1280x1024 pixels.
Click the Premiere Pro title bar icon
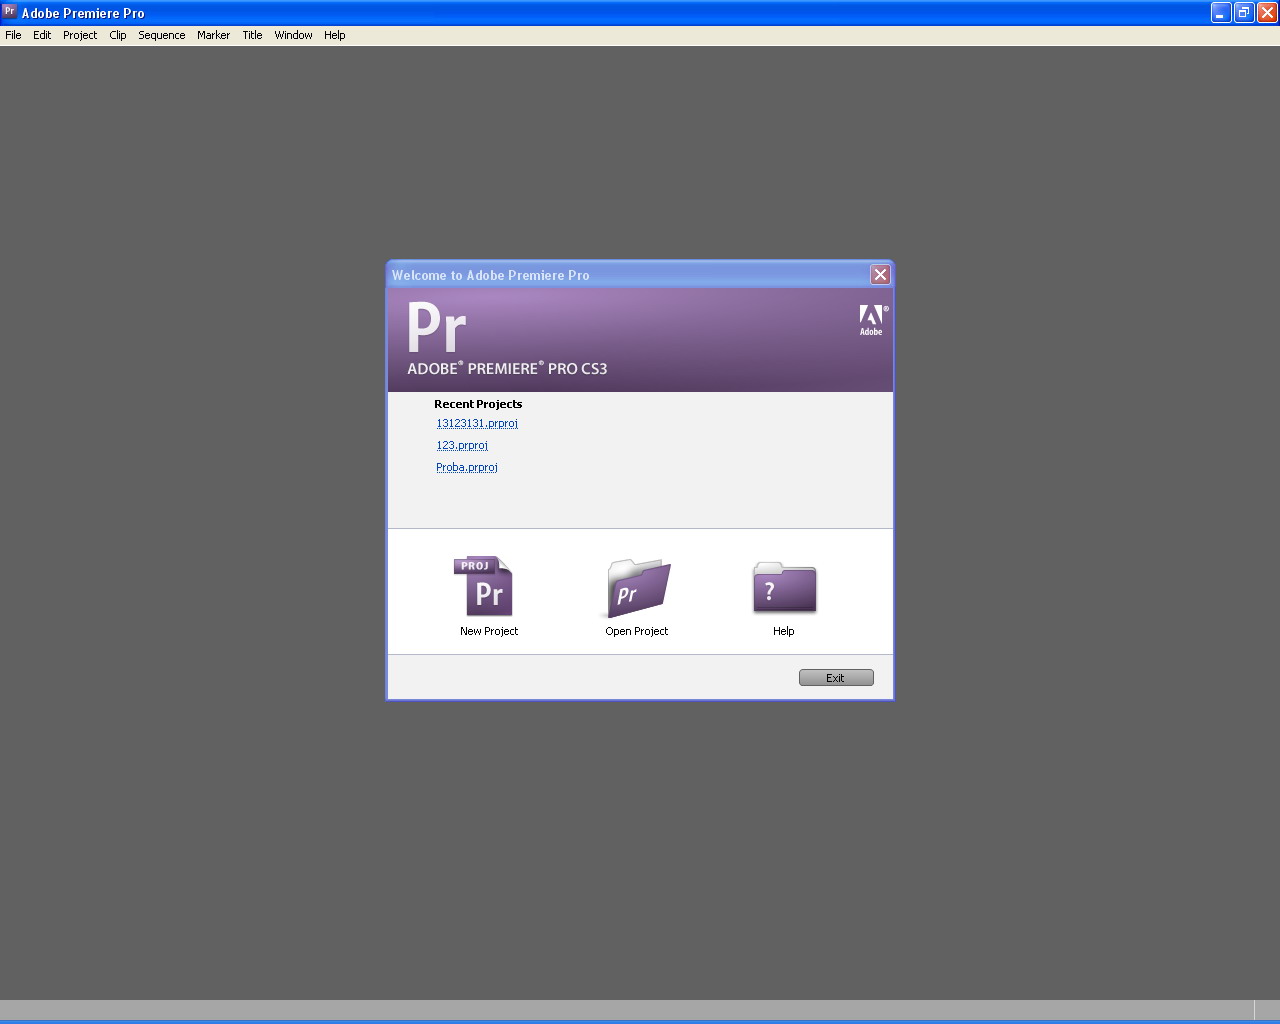[9, 12]
